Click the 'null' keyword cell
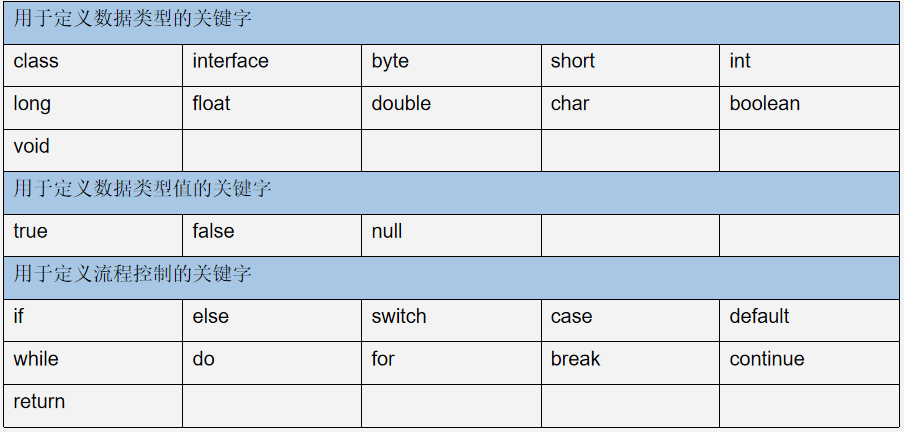 [x=451, y=235]
